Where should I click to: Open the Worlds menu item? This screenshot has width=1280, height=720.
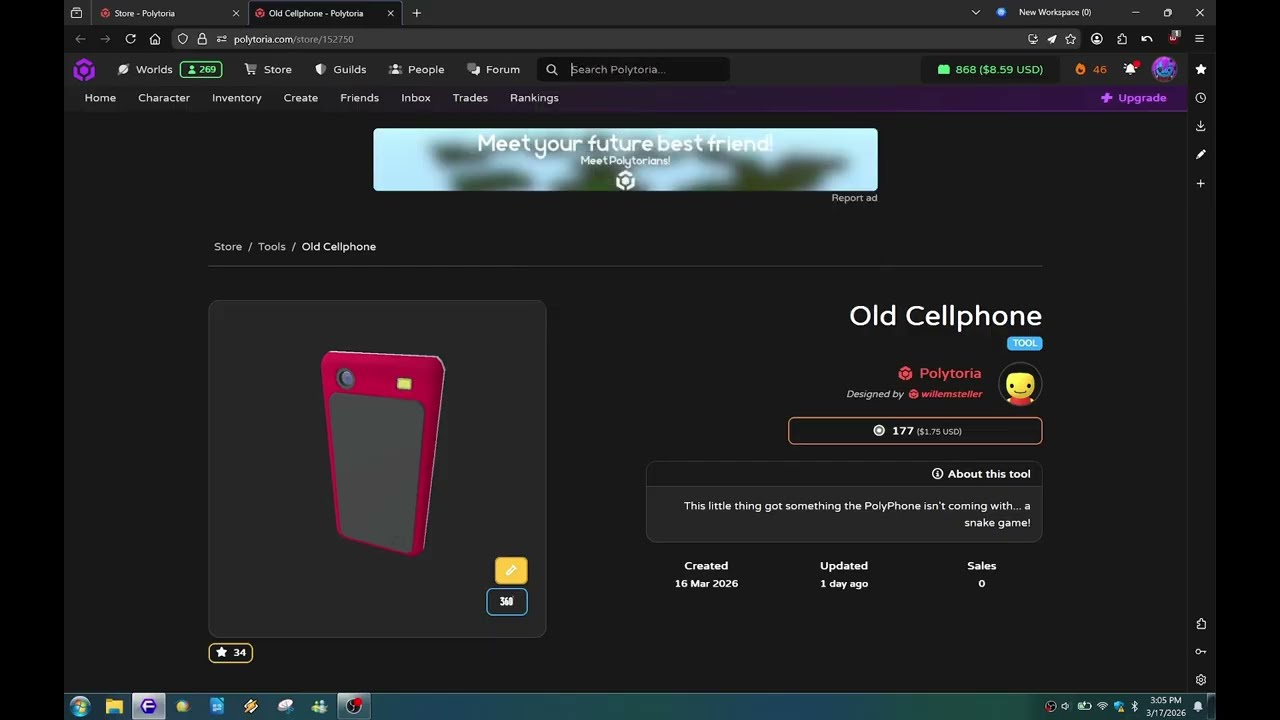(145, 70)
